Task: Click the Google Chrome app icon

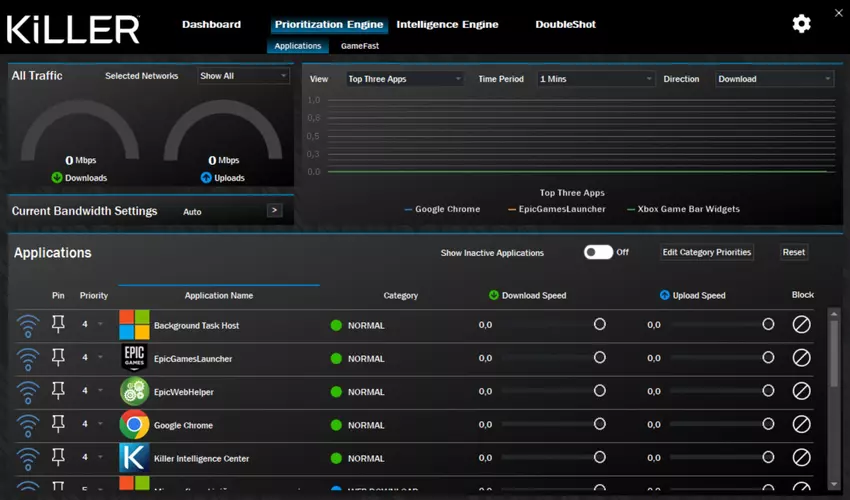Action: 134,424
